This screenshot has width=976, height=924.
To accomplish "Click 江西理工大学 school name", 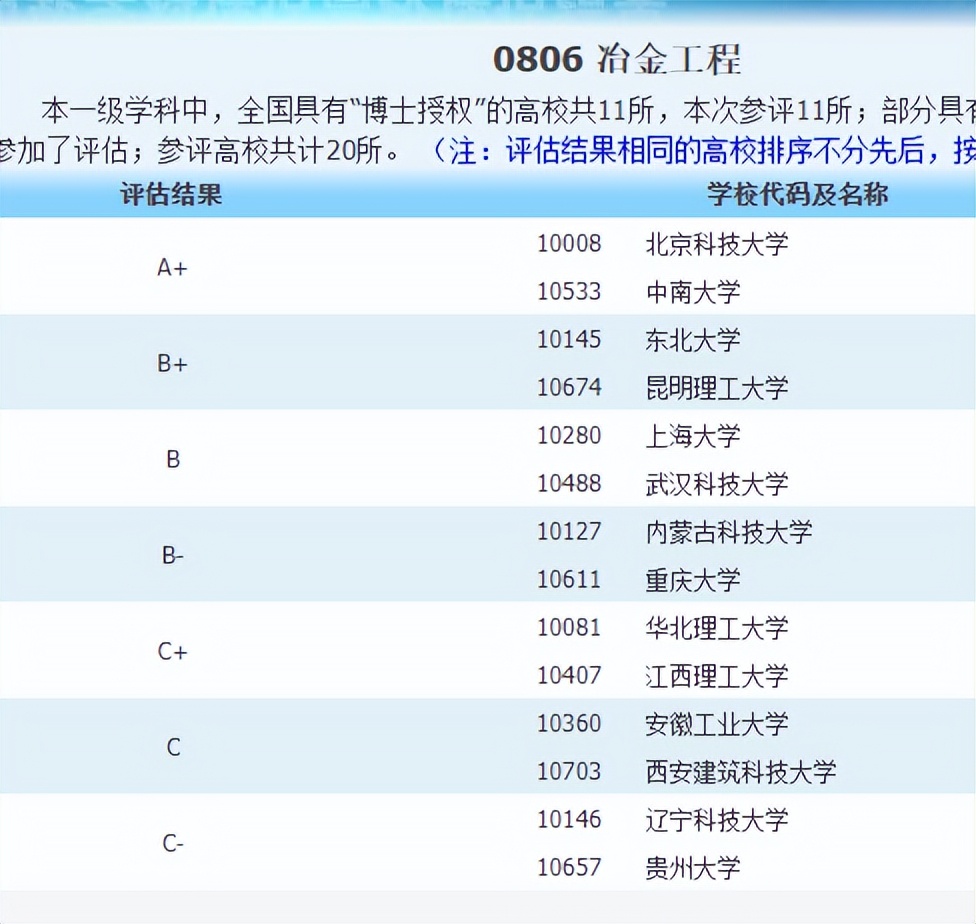I will [716, 676].
